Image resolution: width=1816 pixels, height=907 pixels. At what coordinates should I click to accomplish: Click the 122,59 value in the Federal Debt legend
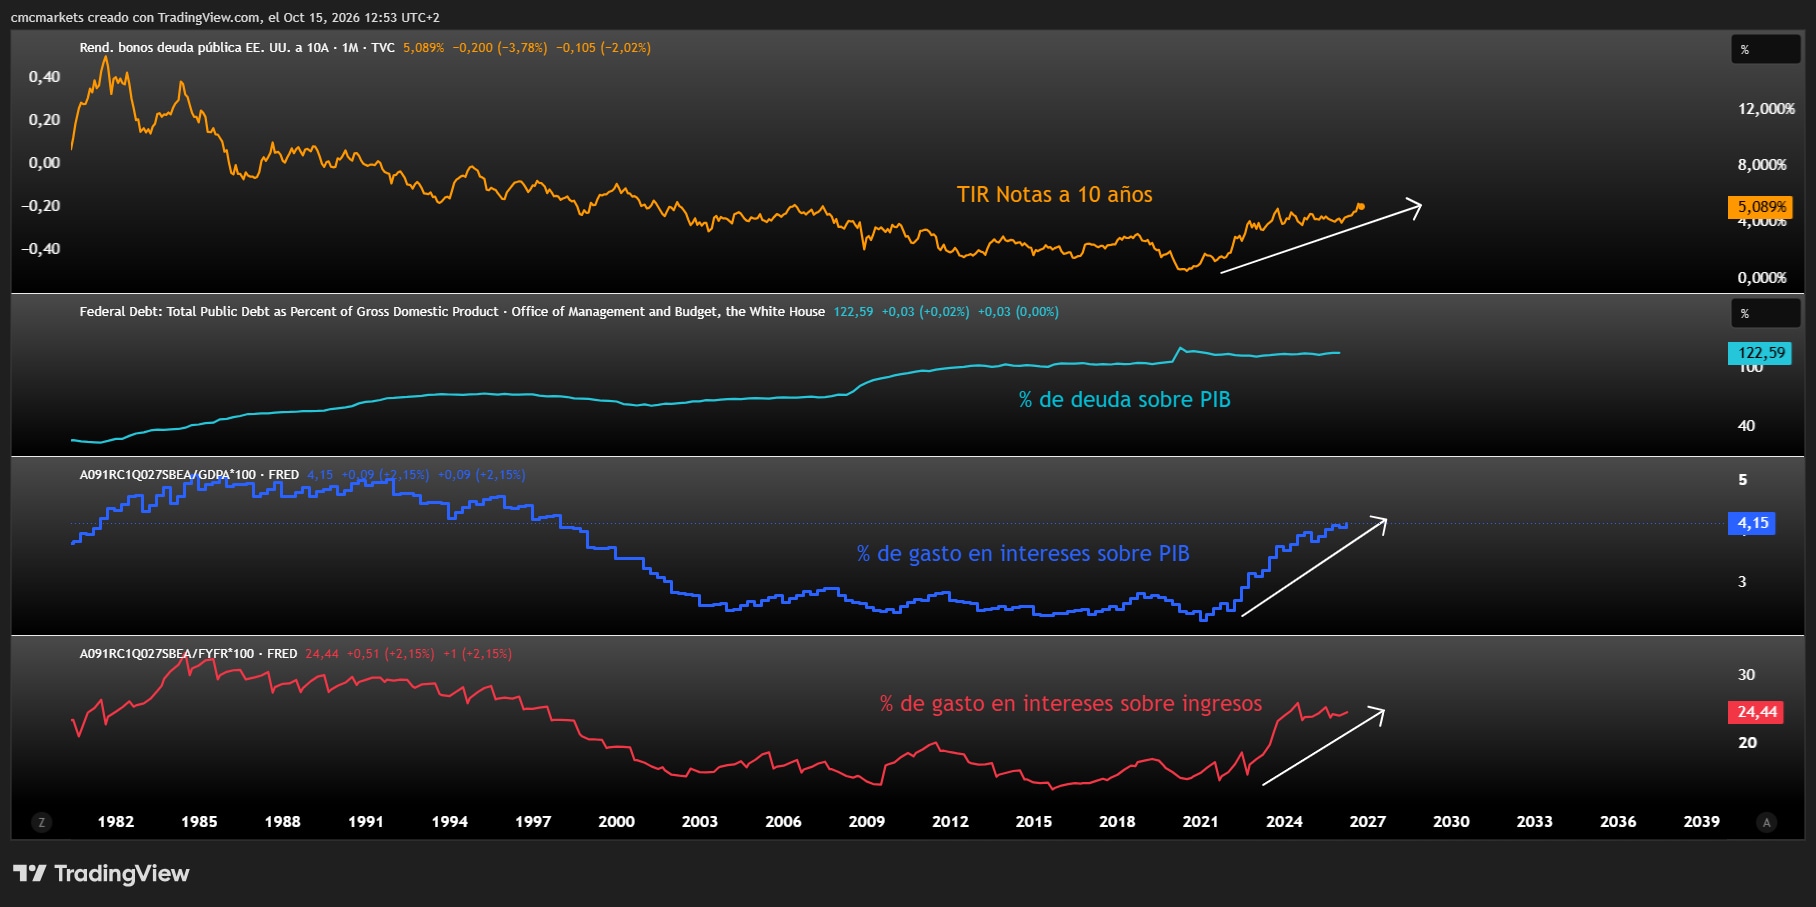click(853, 312)
